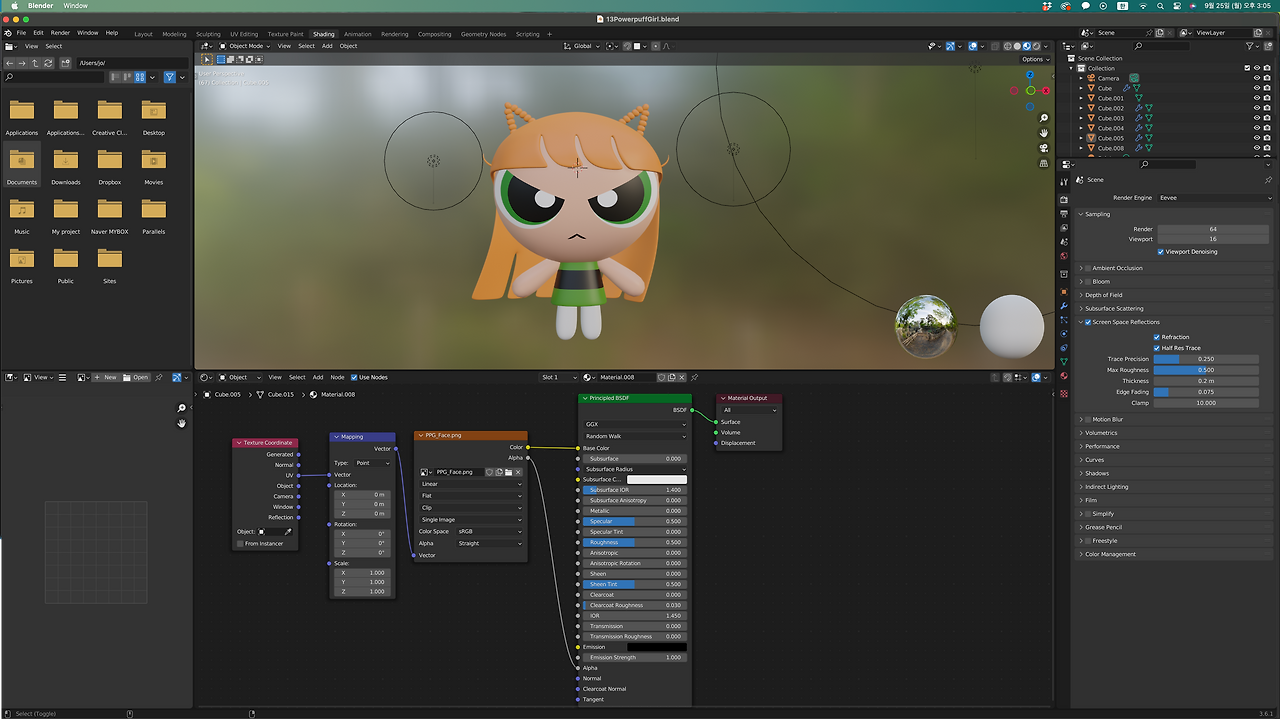Image resolution: width=1280 pixels, height=719 pixels.
Task: Click the Open image button
Action: click(x=137, y=377)
